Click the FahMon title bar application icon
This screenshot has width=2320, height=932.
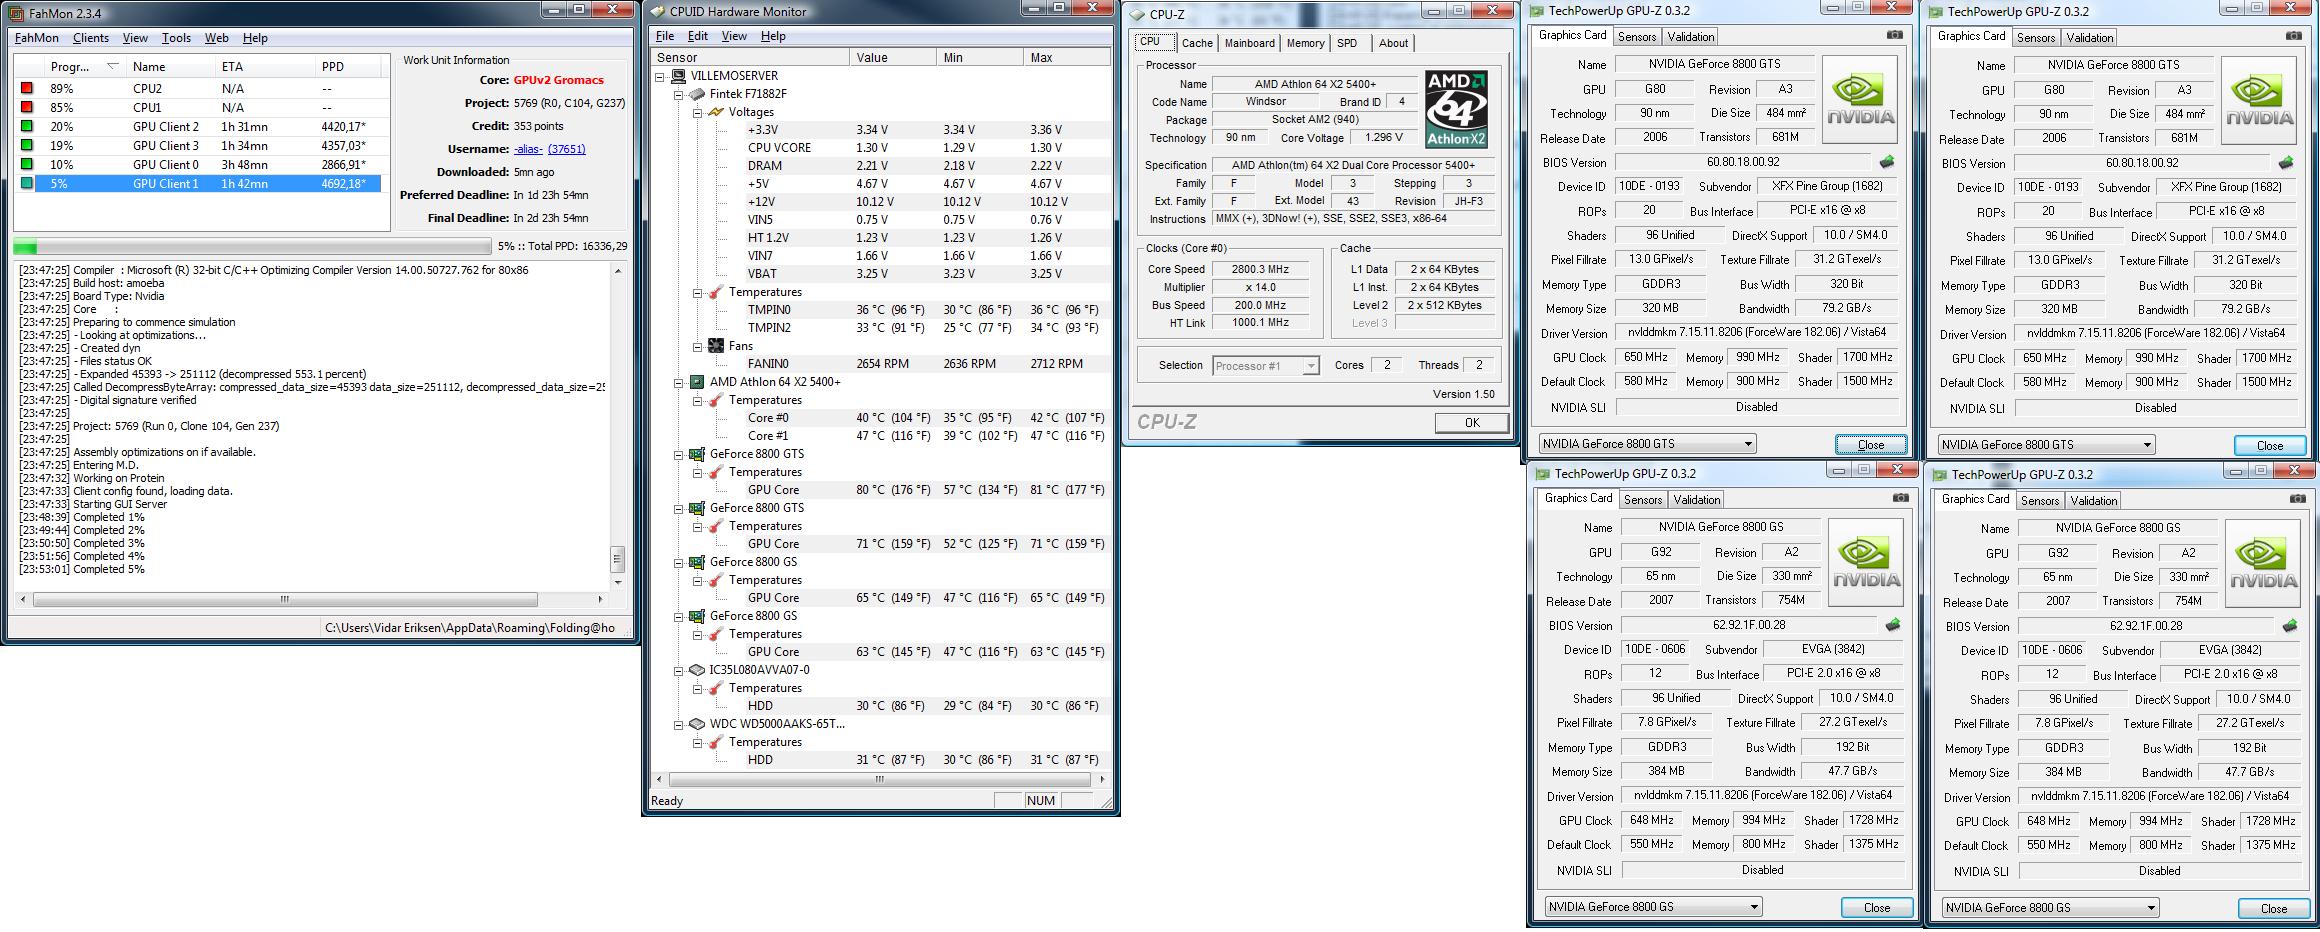pos(17,13)
